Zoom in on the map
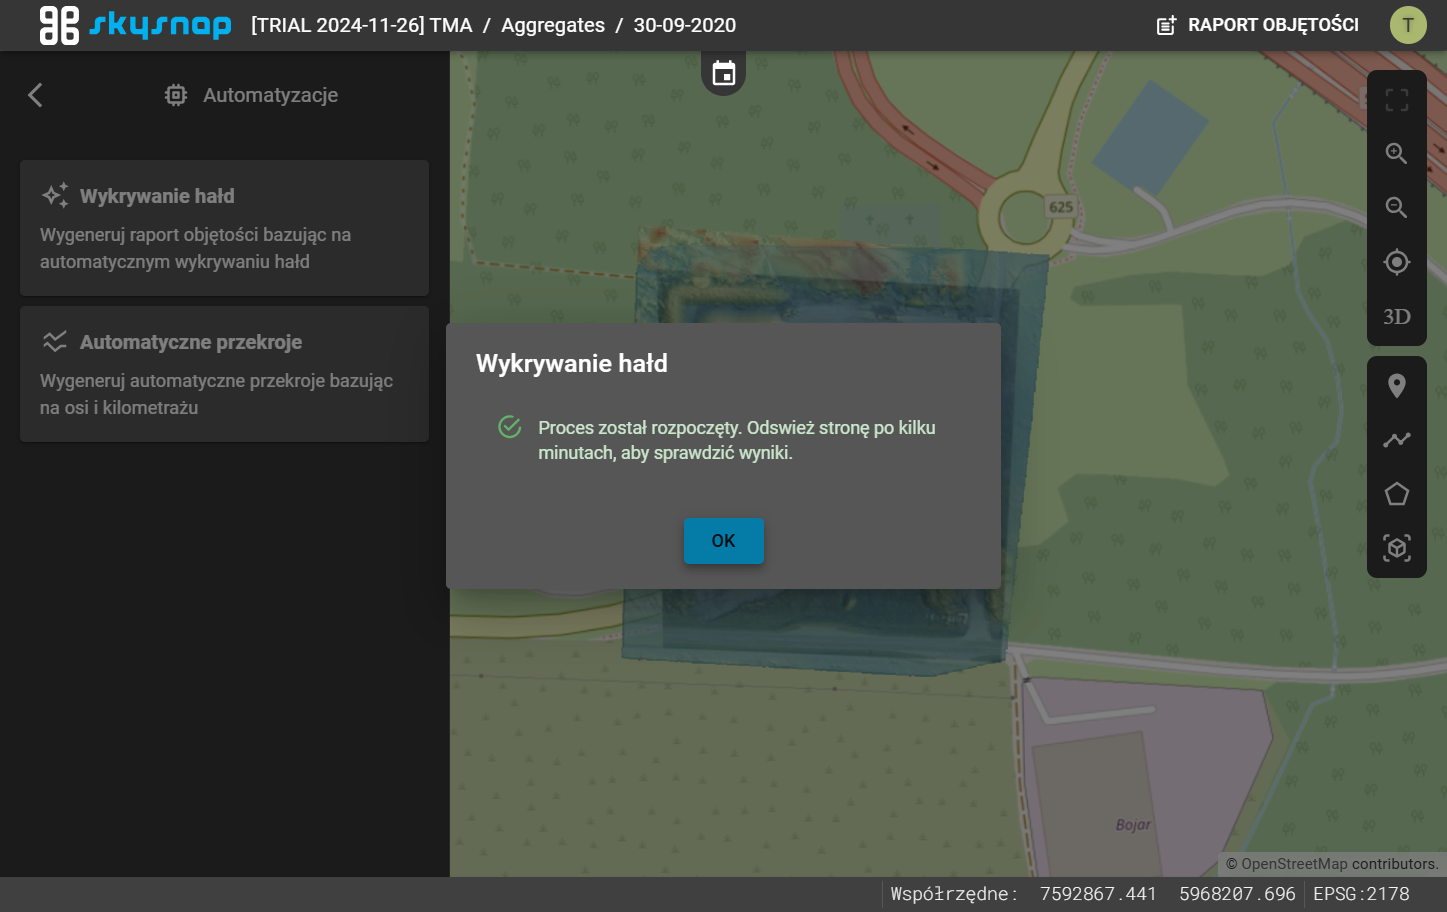 (x=1396, y=154)
